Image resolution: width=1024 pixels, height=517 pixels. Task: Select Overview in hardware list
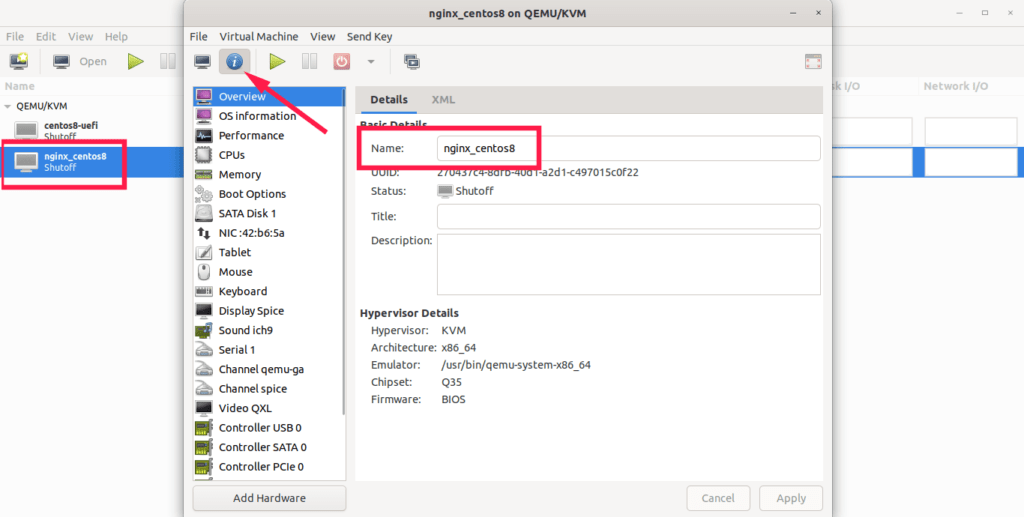coord(269,97)
